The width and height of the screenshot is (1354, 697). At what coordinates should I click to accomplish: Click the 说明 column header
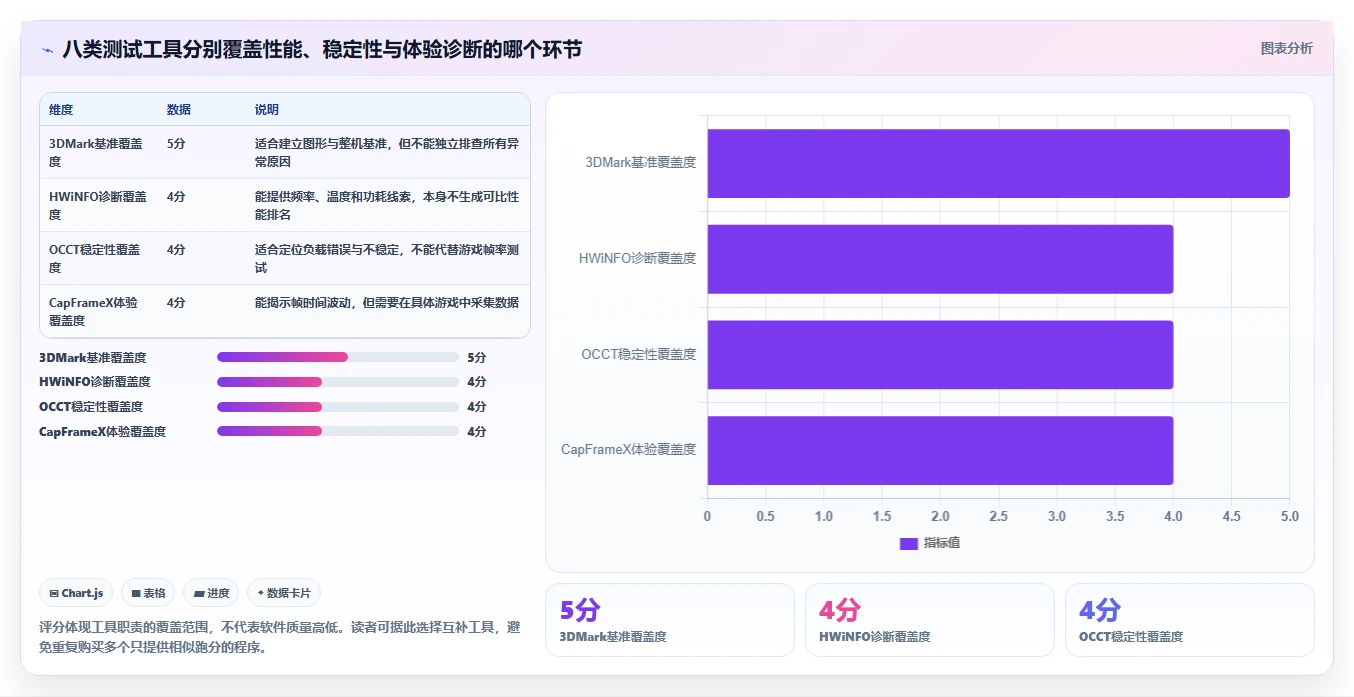pos(267,110)
